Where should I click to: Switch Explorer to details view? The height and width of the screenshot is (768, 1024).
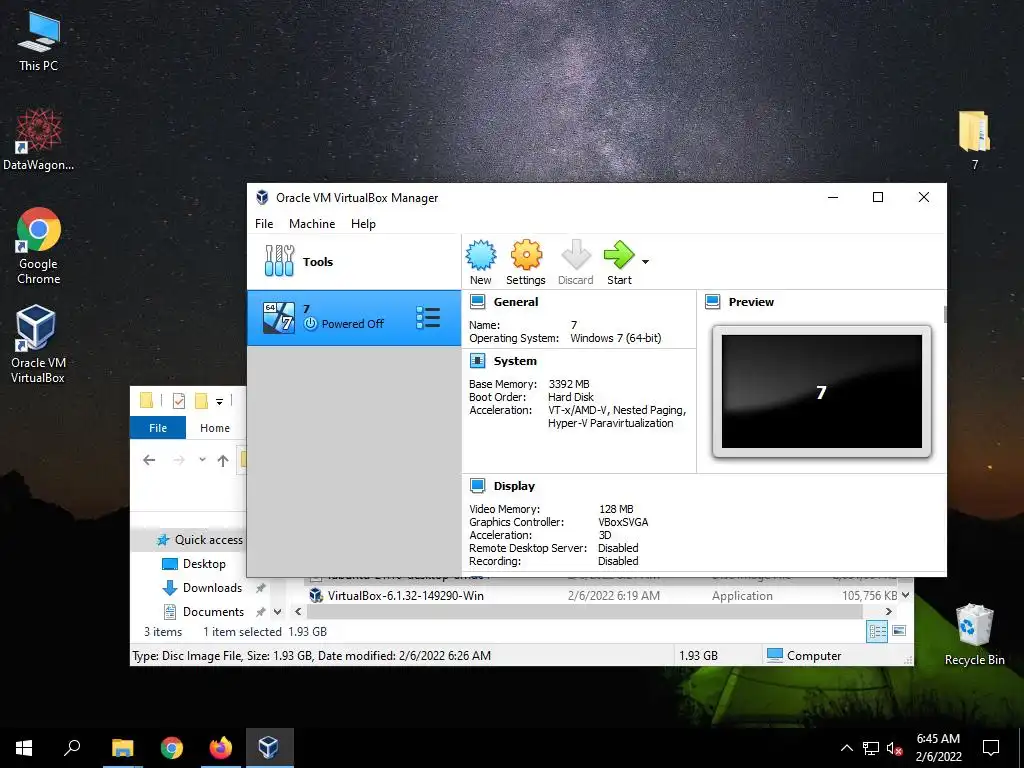(877, 631)
